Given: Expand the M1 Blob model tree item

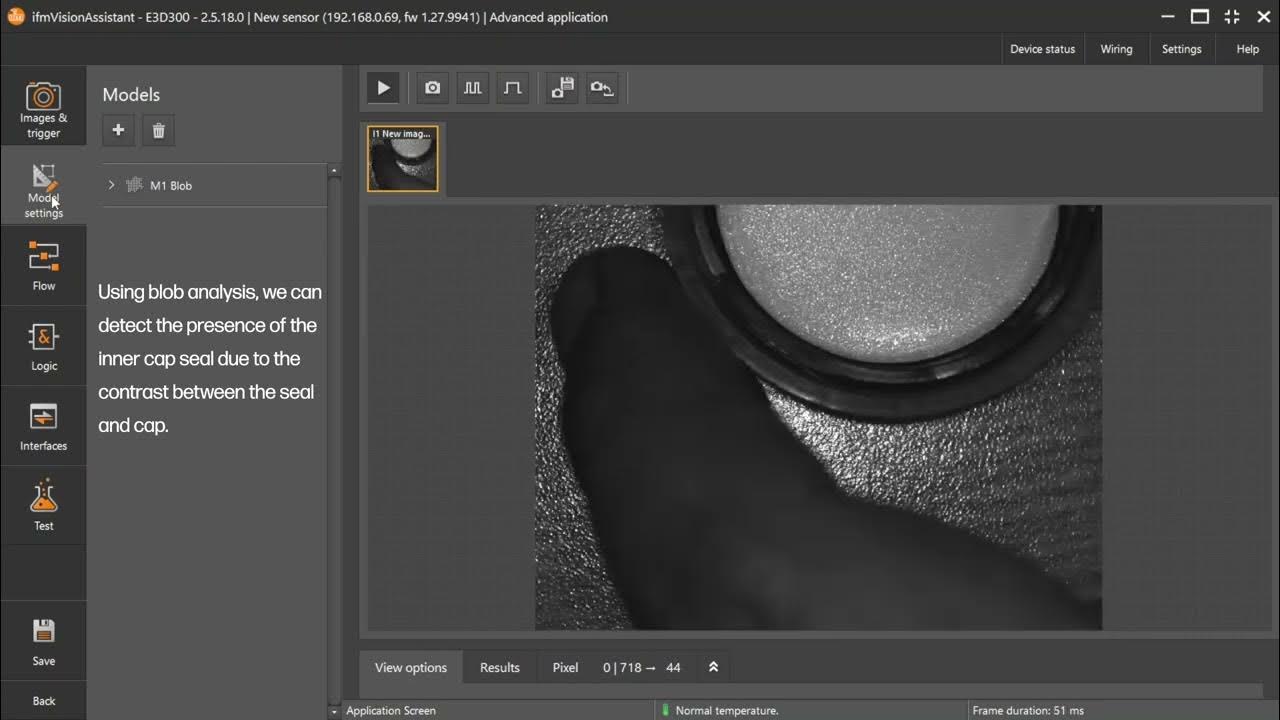Looking at the screenshot, I should (x=111, y=185).
